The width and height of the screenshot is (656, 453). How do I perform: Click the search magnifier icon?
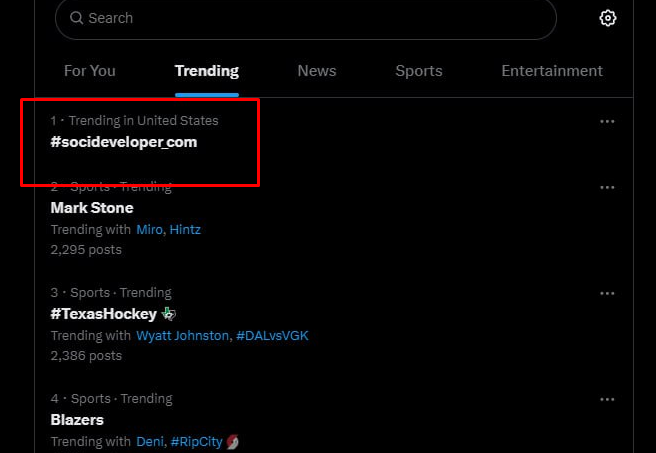point(76,18)
